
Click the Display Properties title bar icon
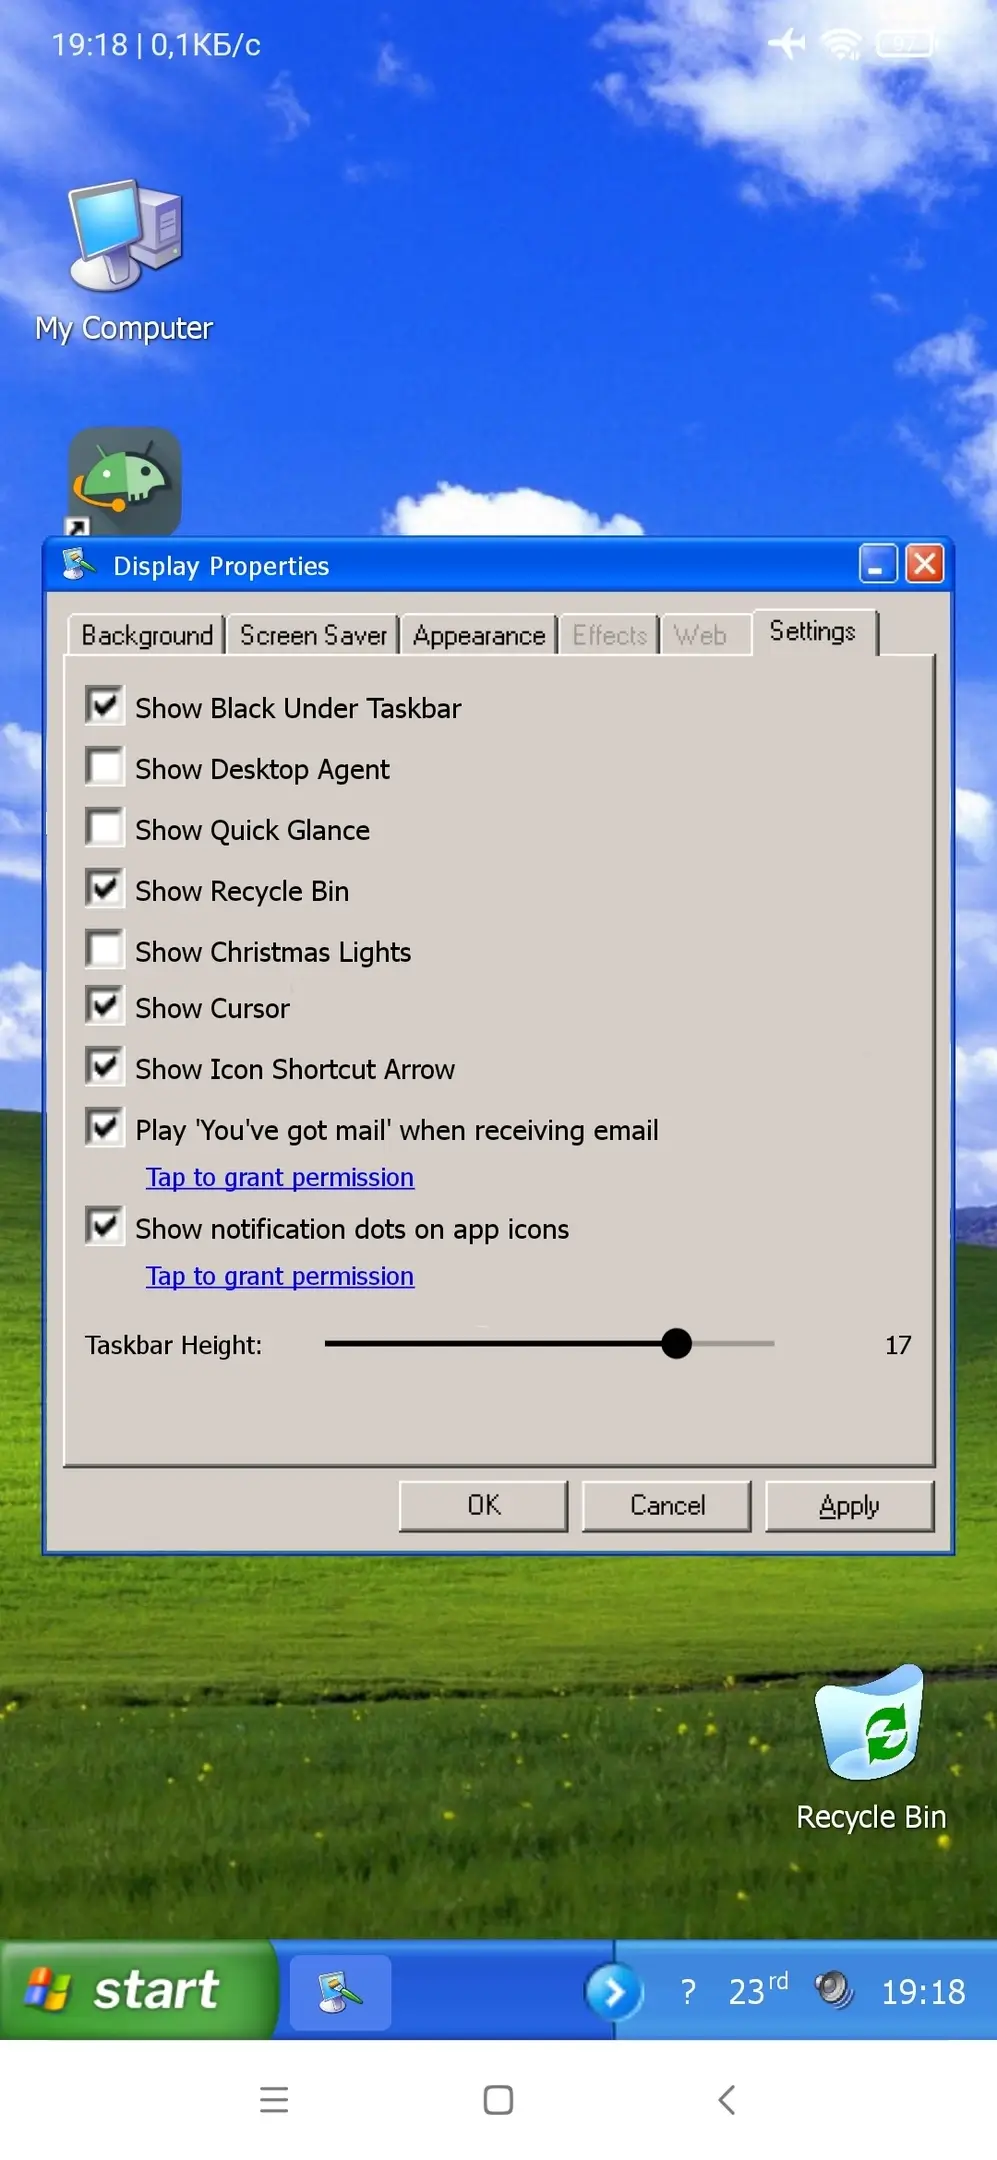[78, 565]
